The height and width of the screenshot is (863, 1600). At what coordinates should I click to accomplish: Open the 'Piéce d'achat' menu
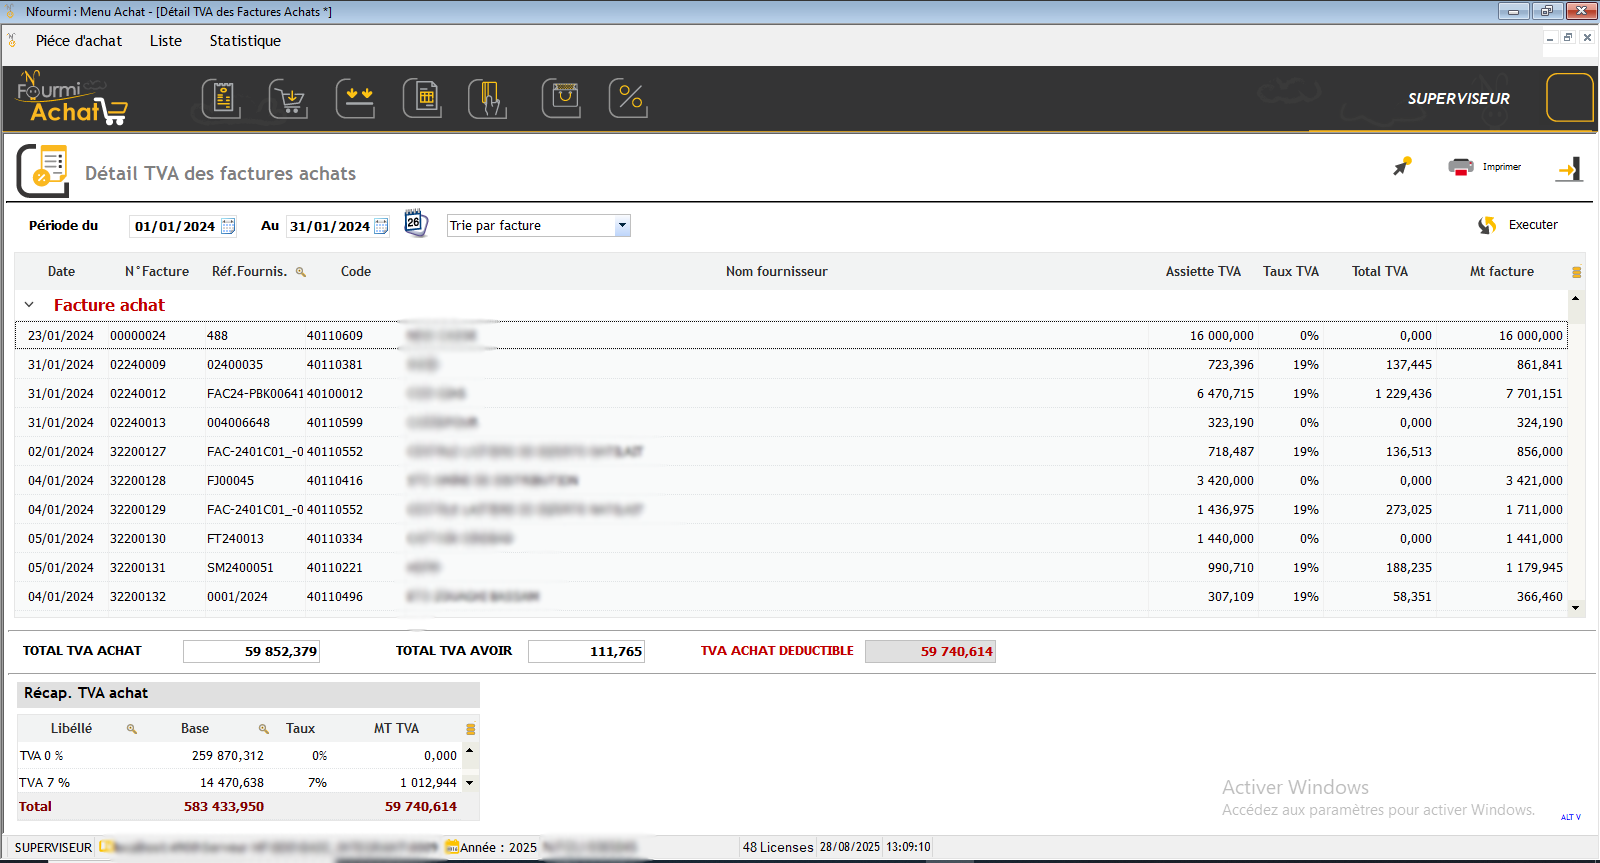[79, 41]
